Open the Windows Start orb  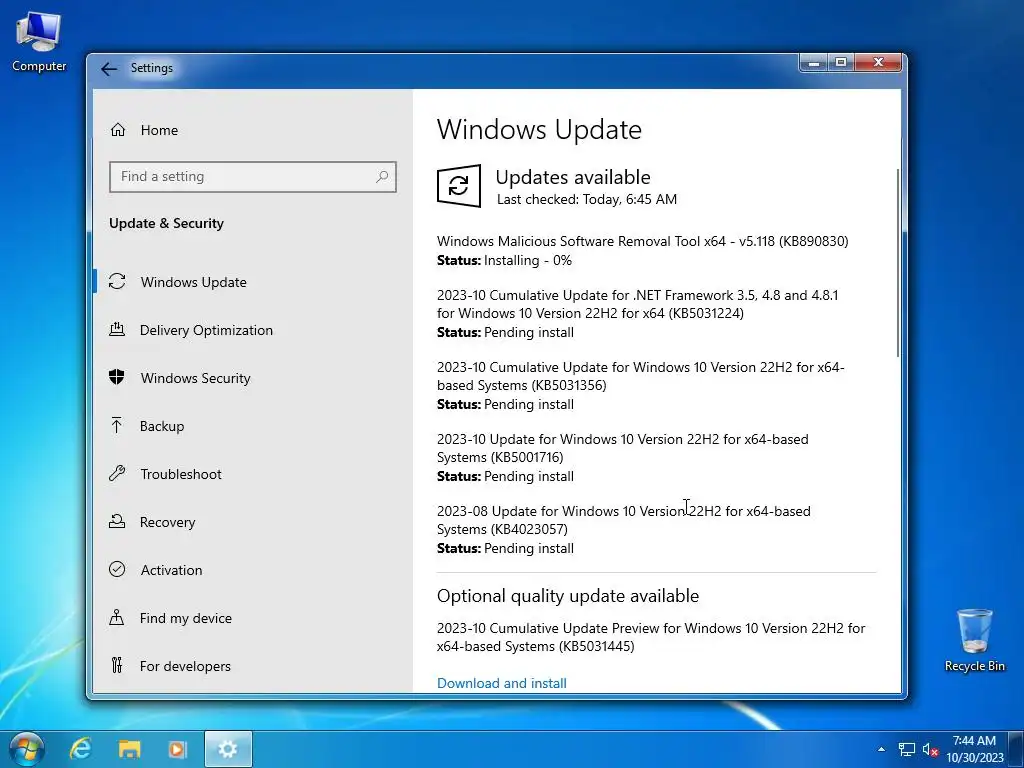click(27, 749)
